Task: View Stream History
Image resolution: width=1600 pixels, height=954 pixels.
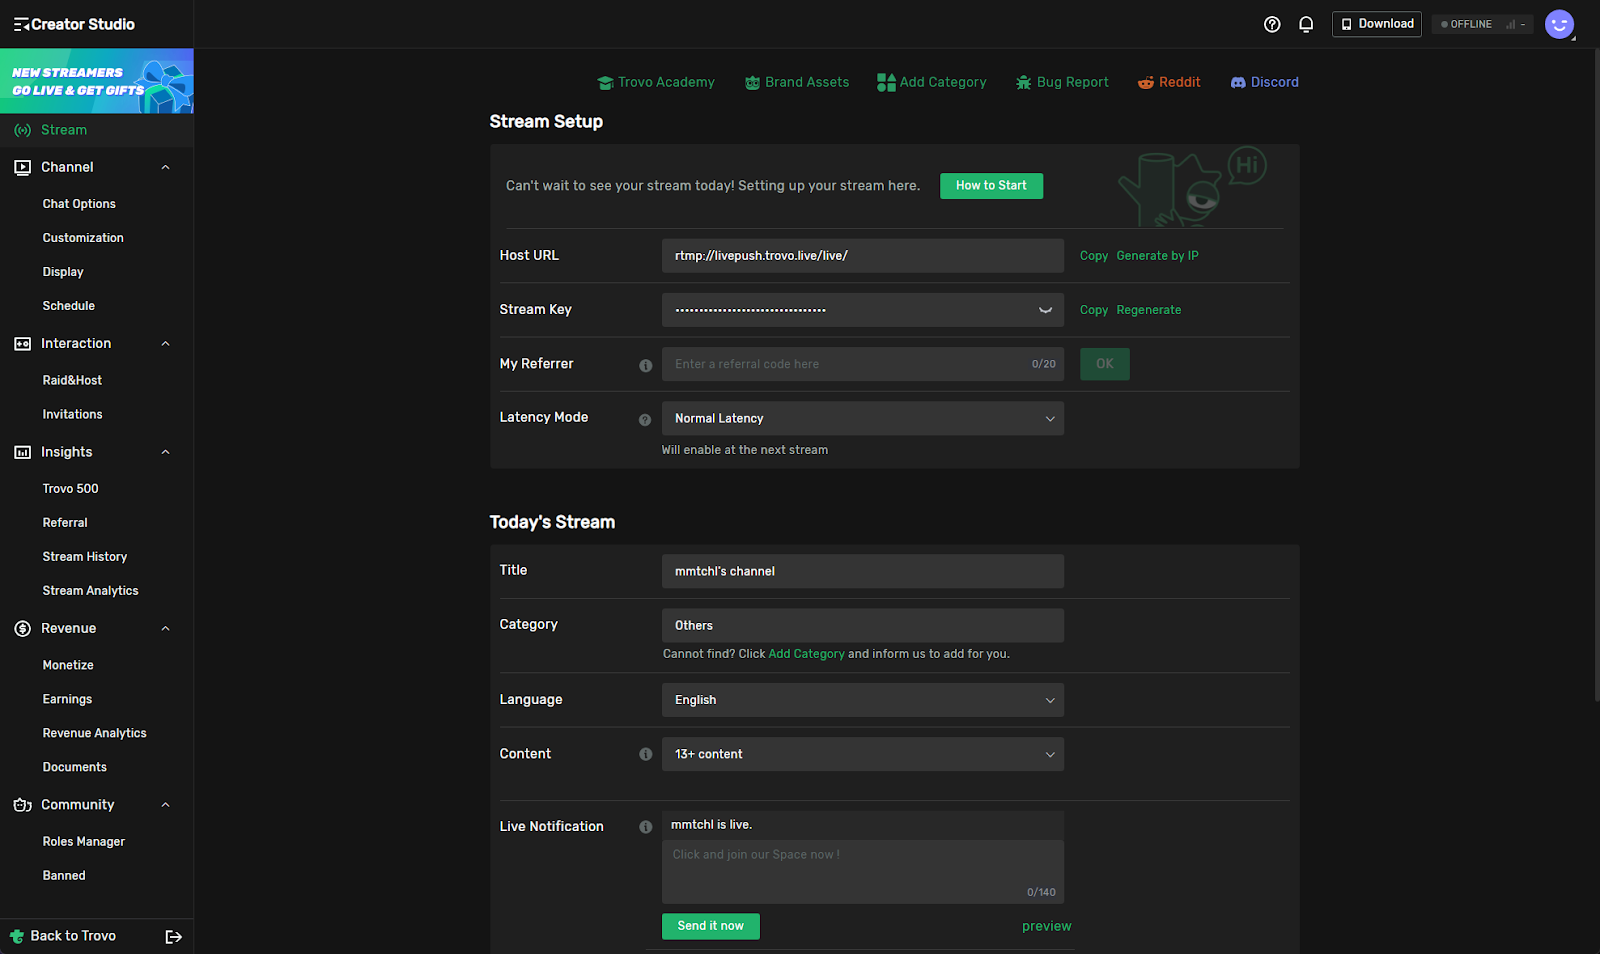Action: coord(85,557)
